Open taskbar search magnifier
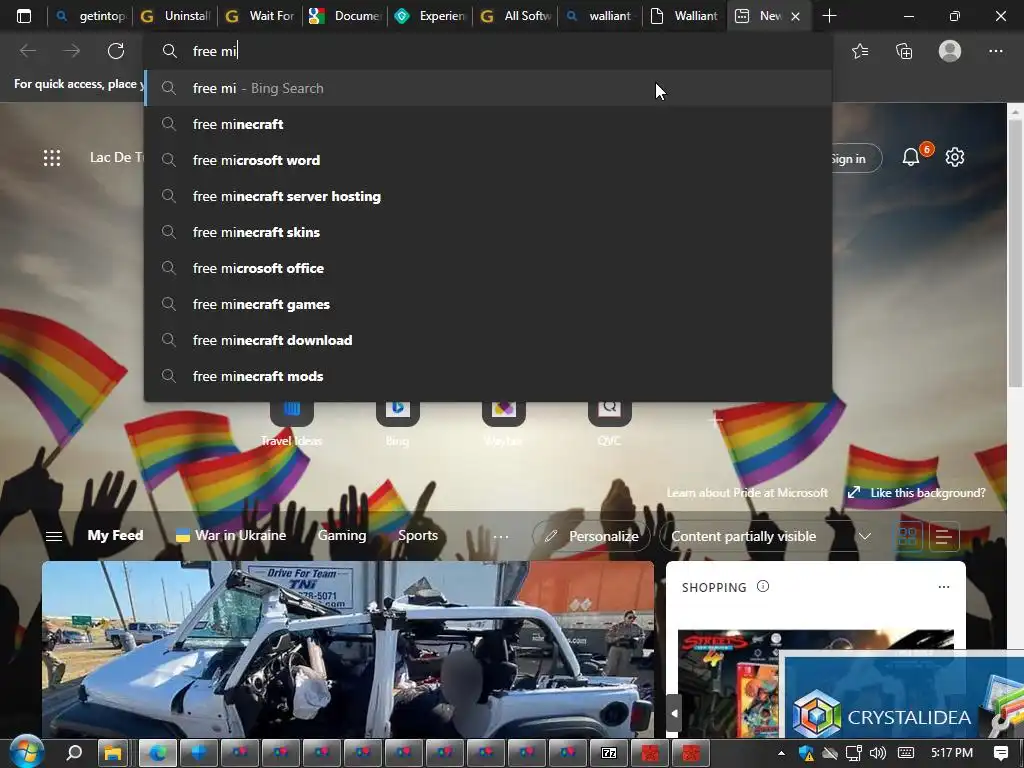The image size is (1024, 768). 74,753
